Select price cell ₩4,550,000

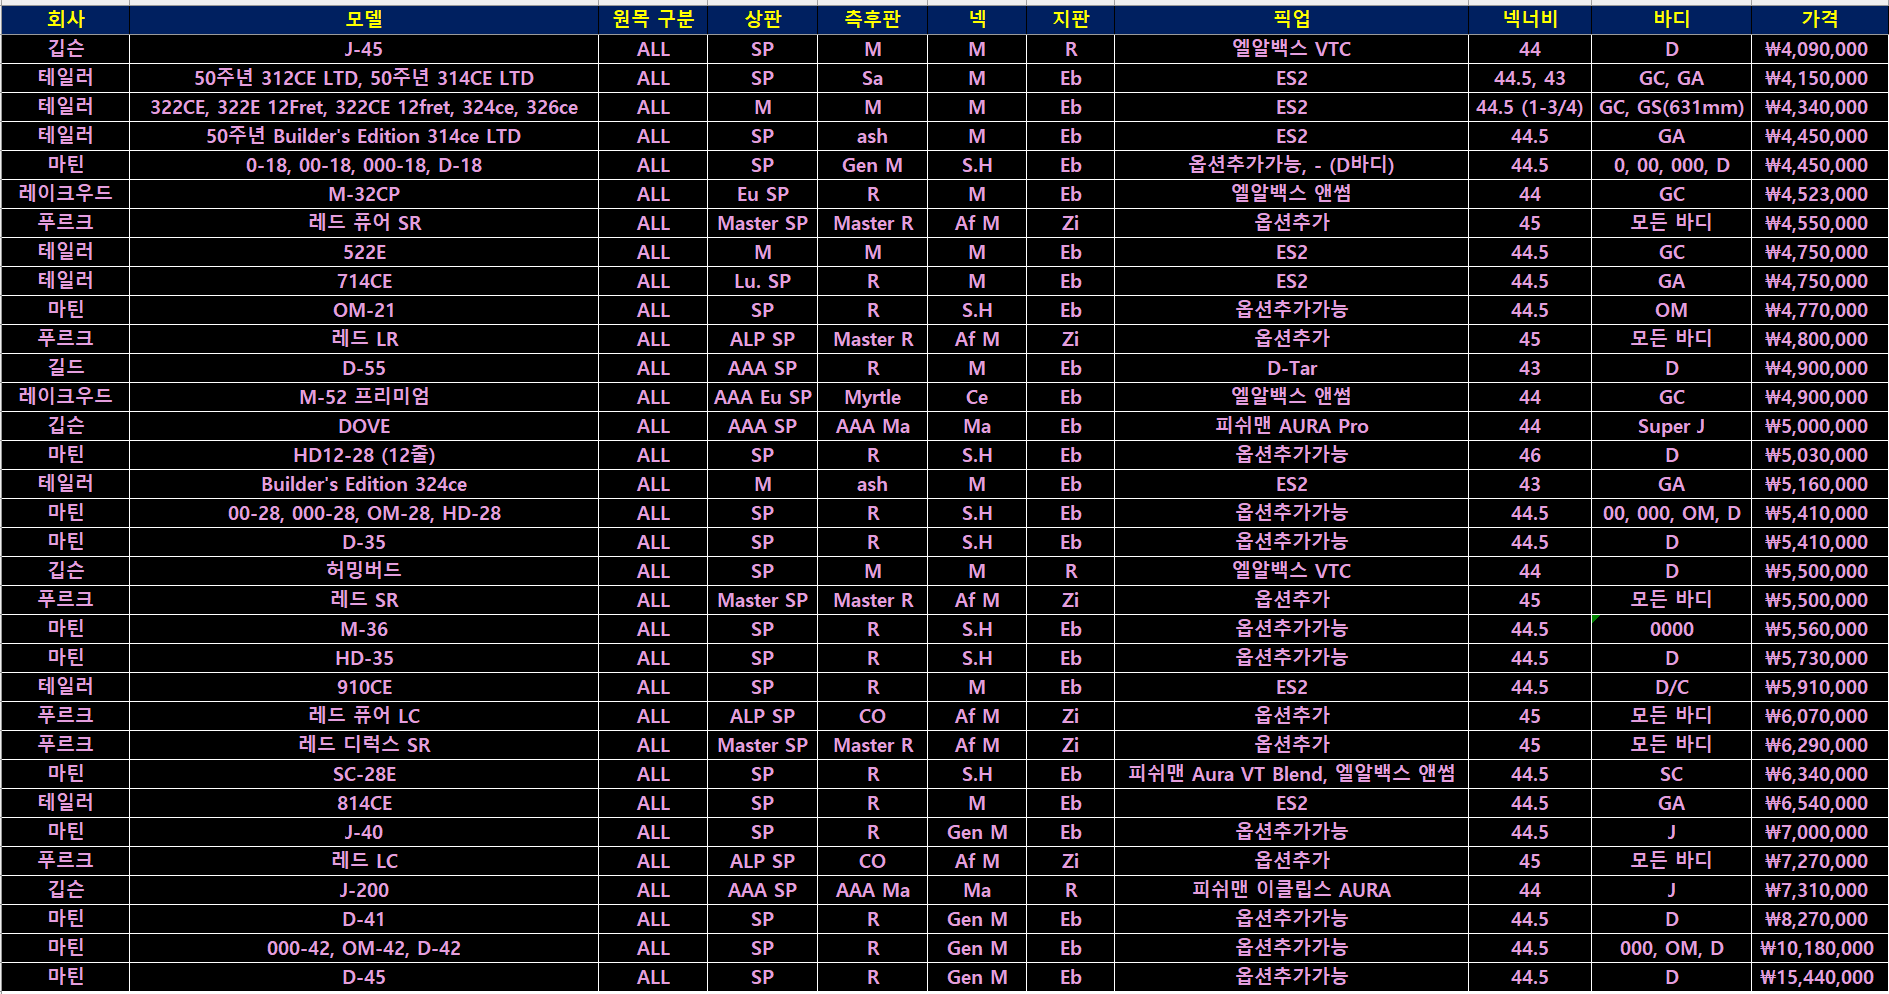pyautogui.click(x=1819, y=223)
